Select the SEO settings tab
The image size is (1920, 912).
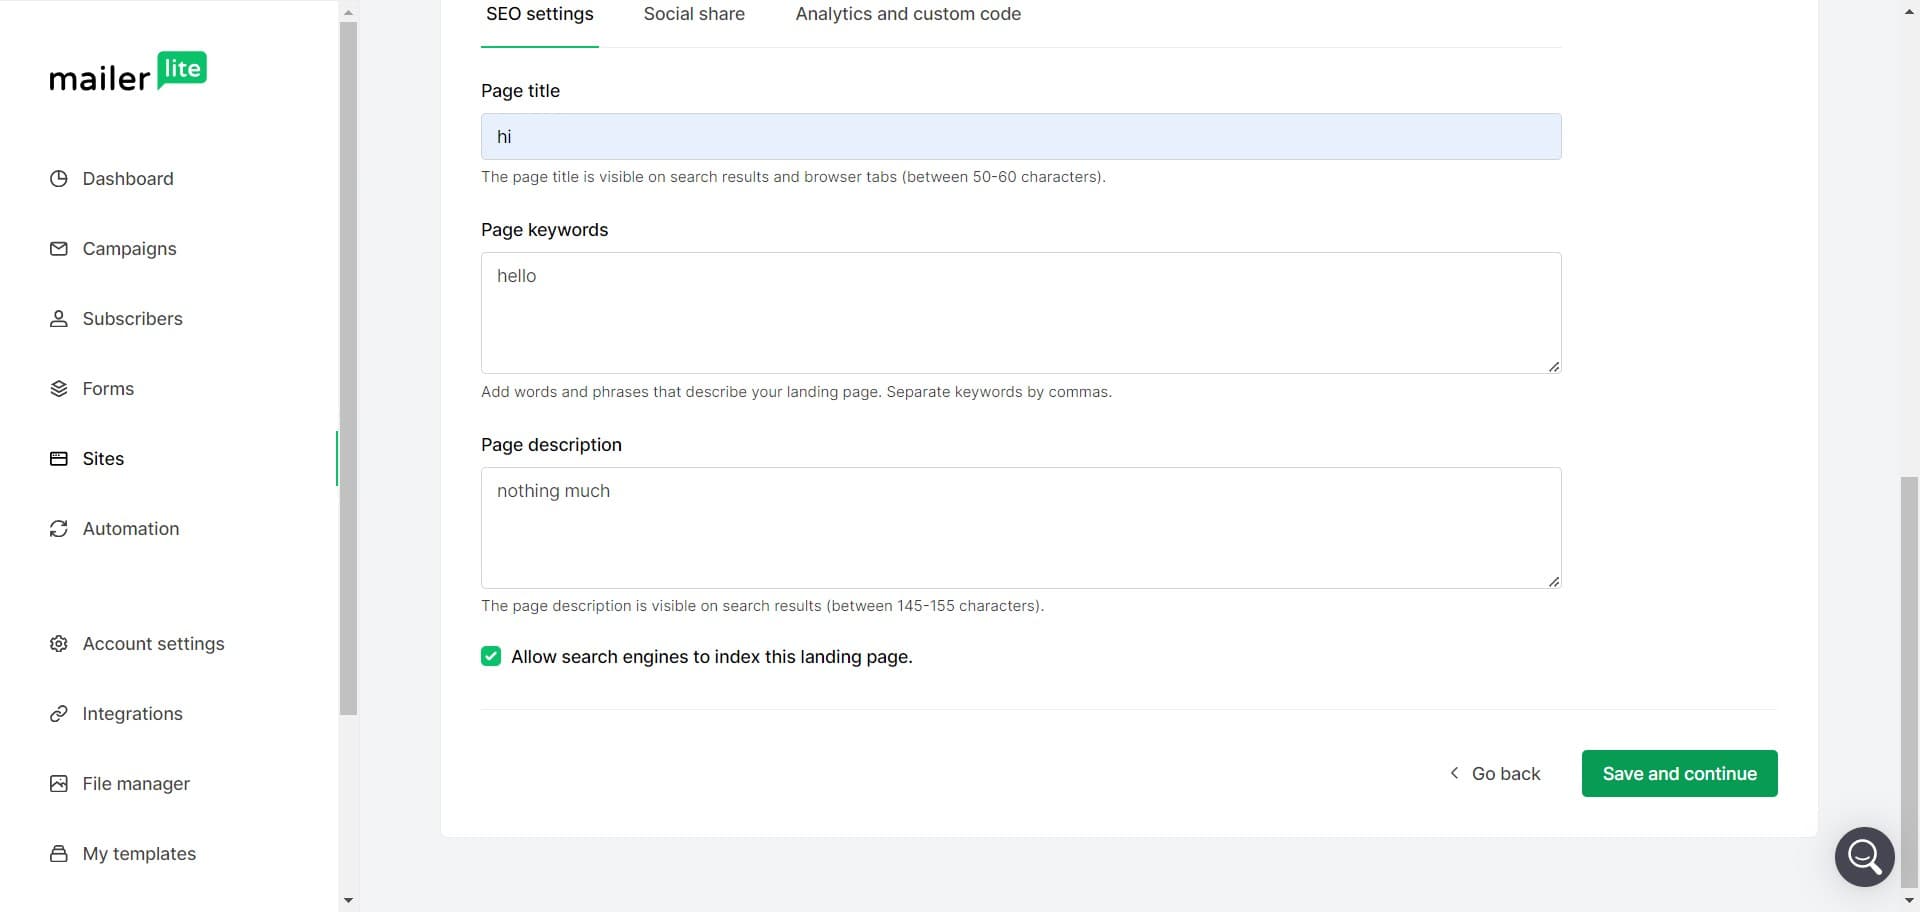coord(539,14)
